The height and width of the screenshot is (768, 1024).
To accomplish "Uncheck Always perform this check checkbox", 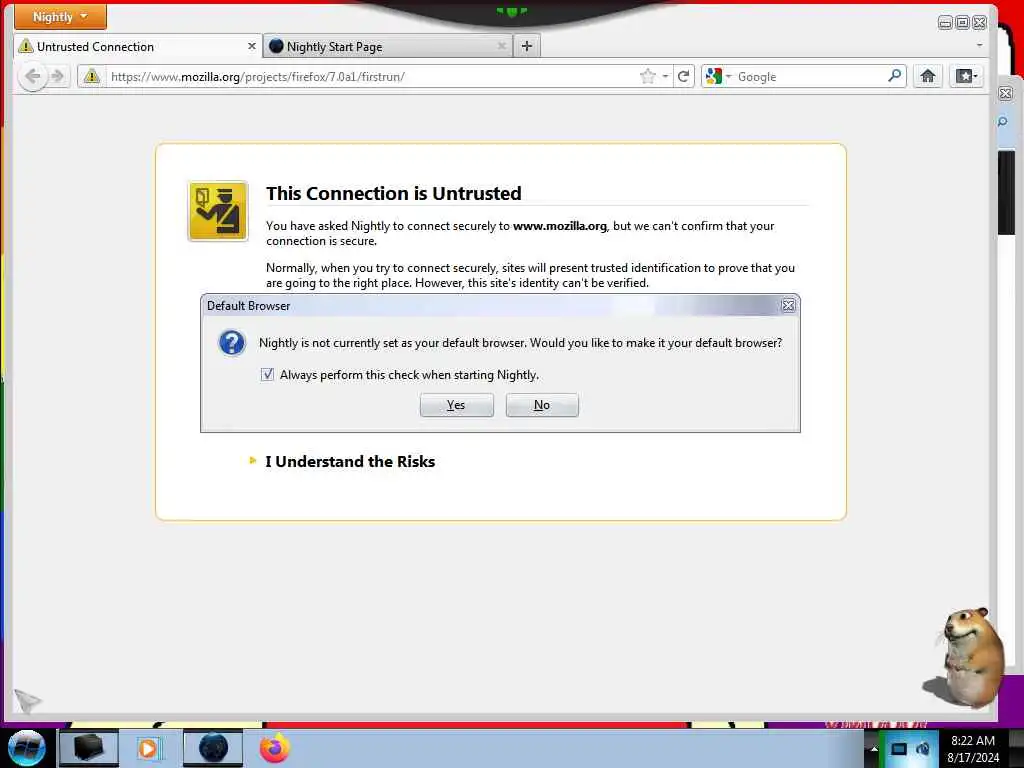I will [x=267, y=374].
